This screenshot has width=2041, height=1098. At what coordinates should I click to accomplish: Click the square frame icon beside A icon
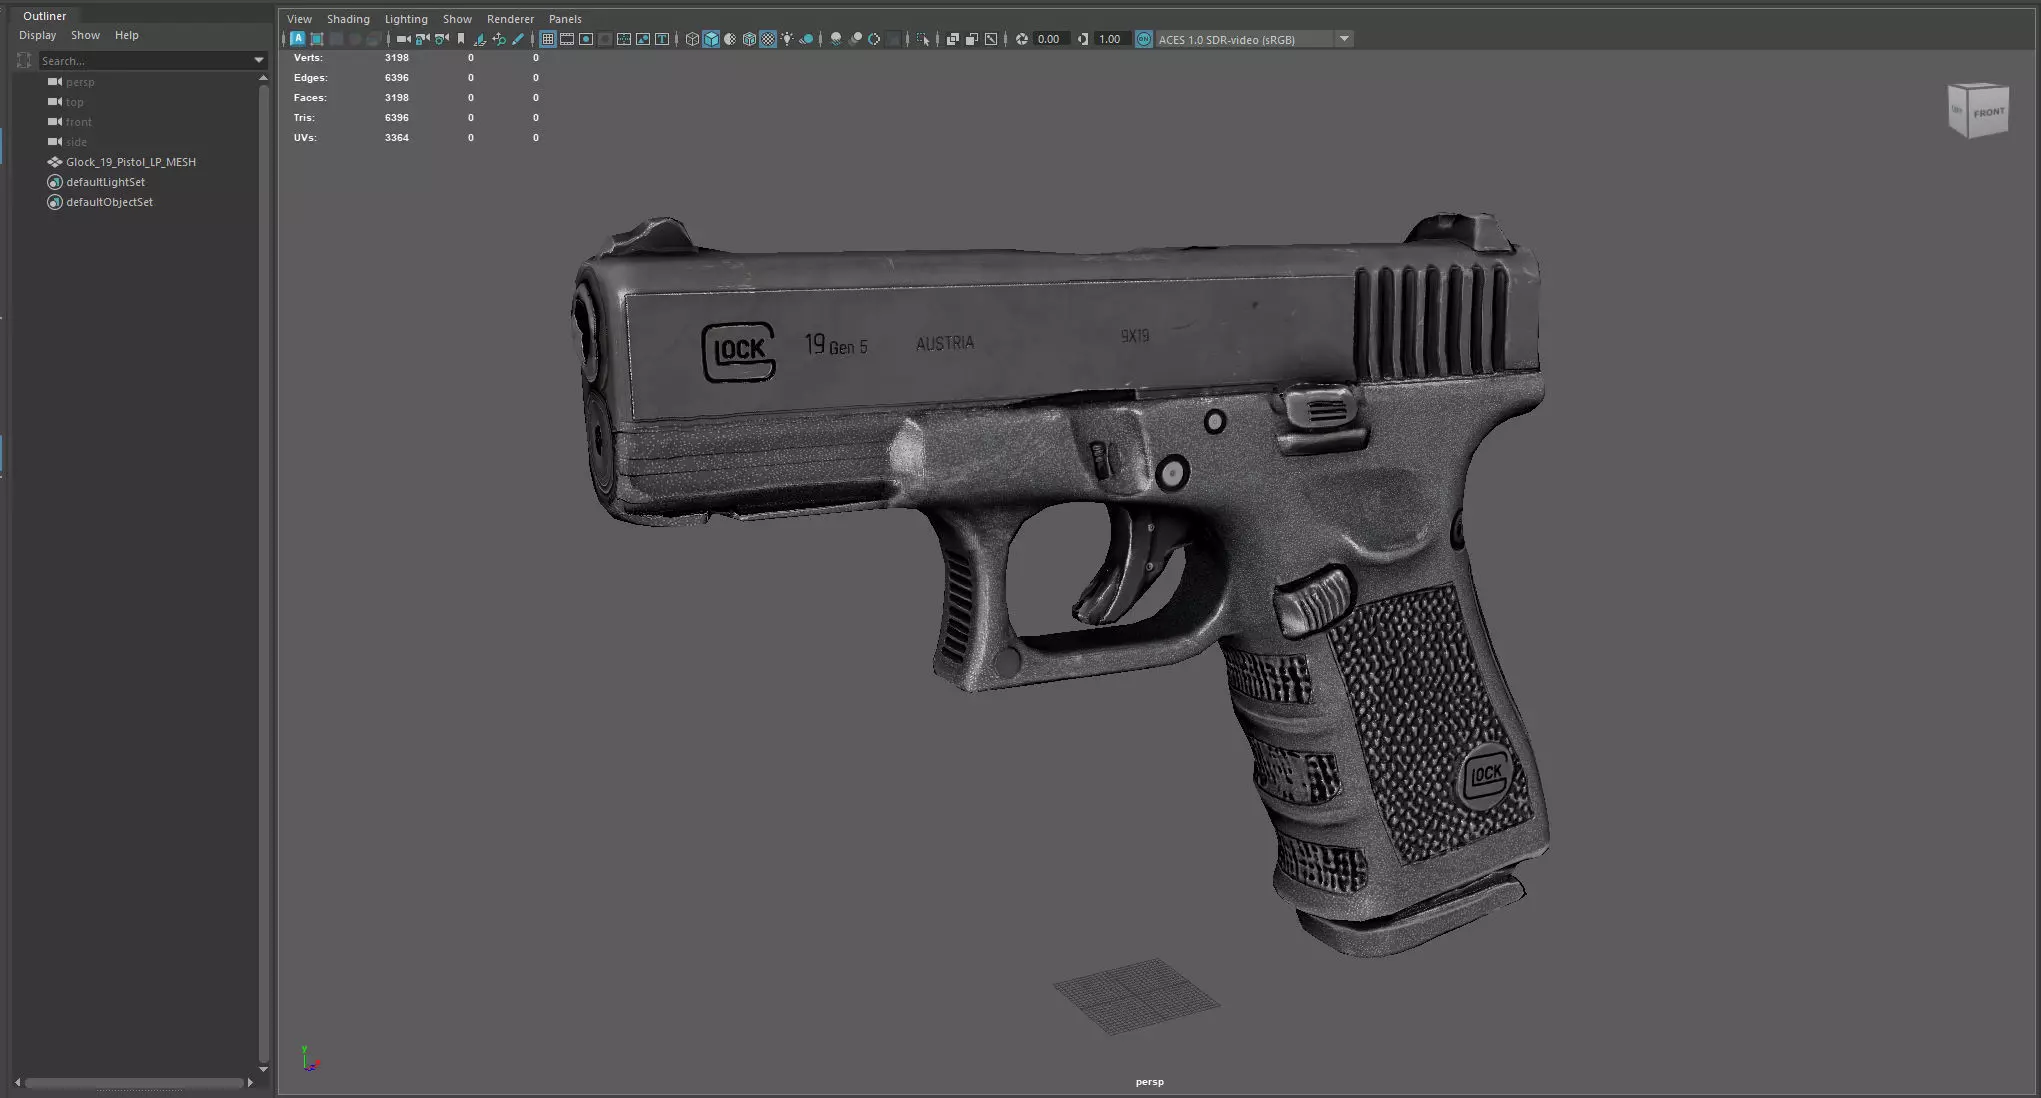coord(316,39)
